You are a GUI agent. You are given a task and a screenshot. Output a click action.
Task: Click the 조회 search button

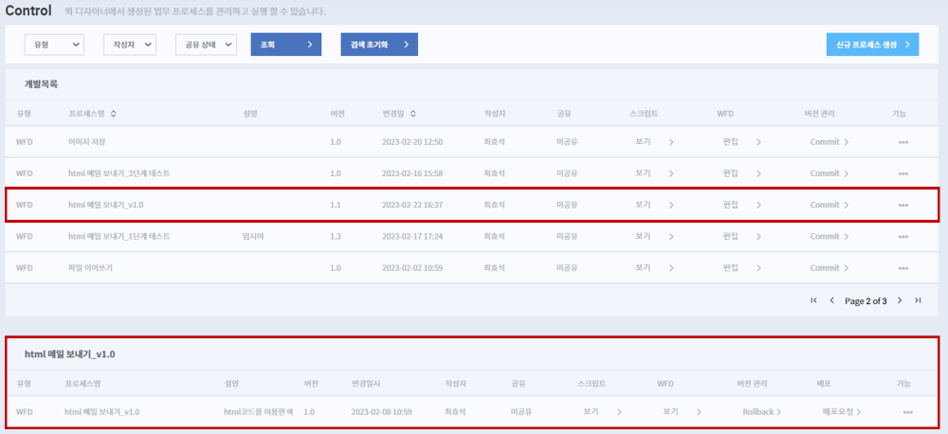286,45
